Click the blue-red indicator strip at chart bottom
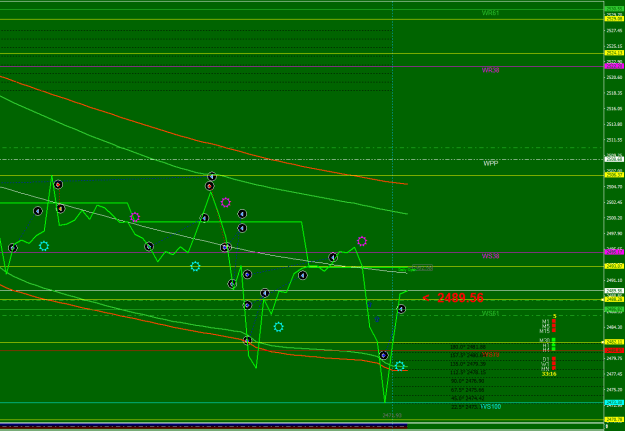This screenshot has height=431, width=625. pyautogui.click(x=204, y=426)
